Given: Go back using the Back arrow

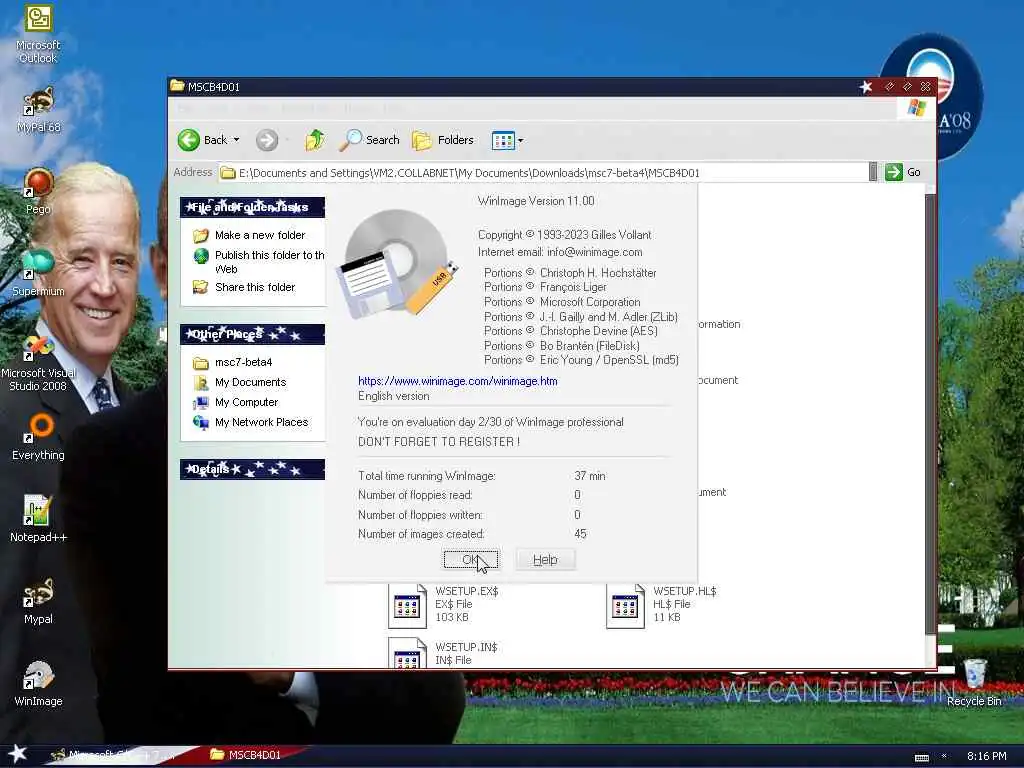Looking at the screenshot, I should tap(202, 140).
